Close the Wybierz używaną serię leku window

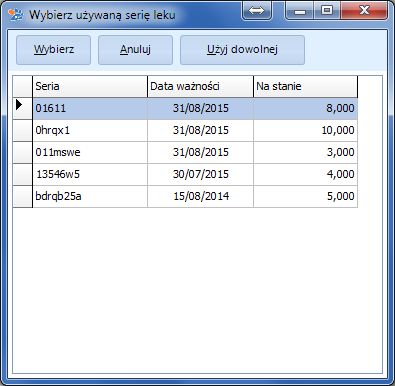click(364, 10)
